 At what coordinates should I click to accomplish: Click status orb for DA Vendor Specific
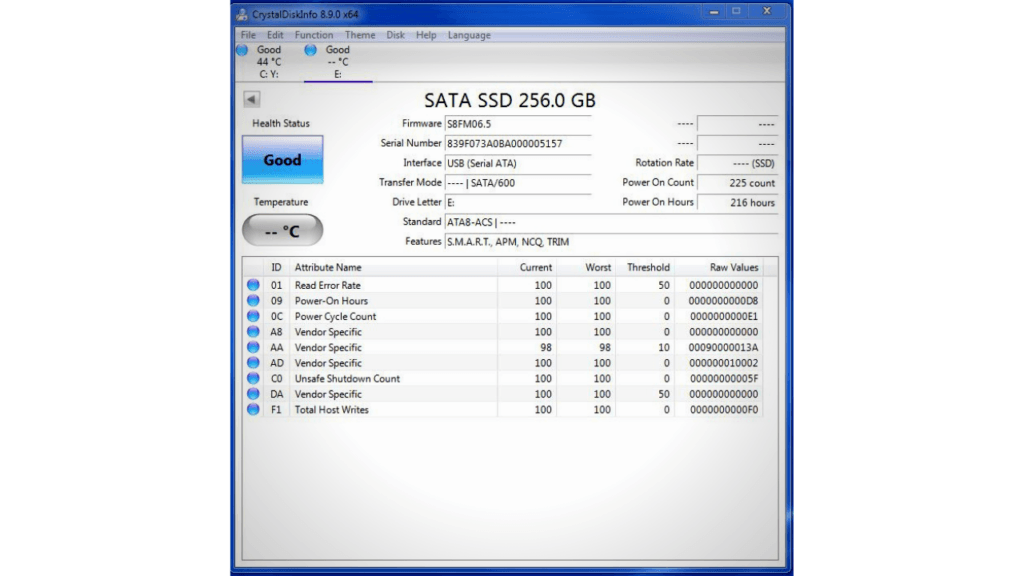coord(253,394)
